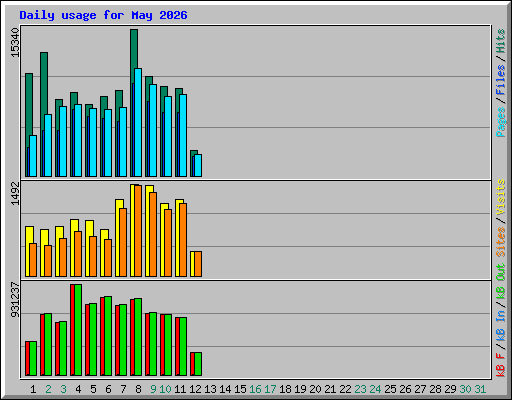
Task: Click the 'Daily usage for May 2026' title
Action: [x=103, y=15]
